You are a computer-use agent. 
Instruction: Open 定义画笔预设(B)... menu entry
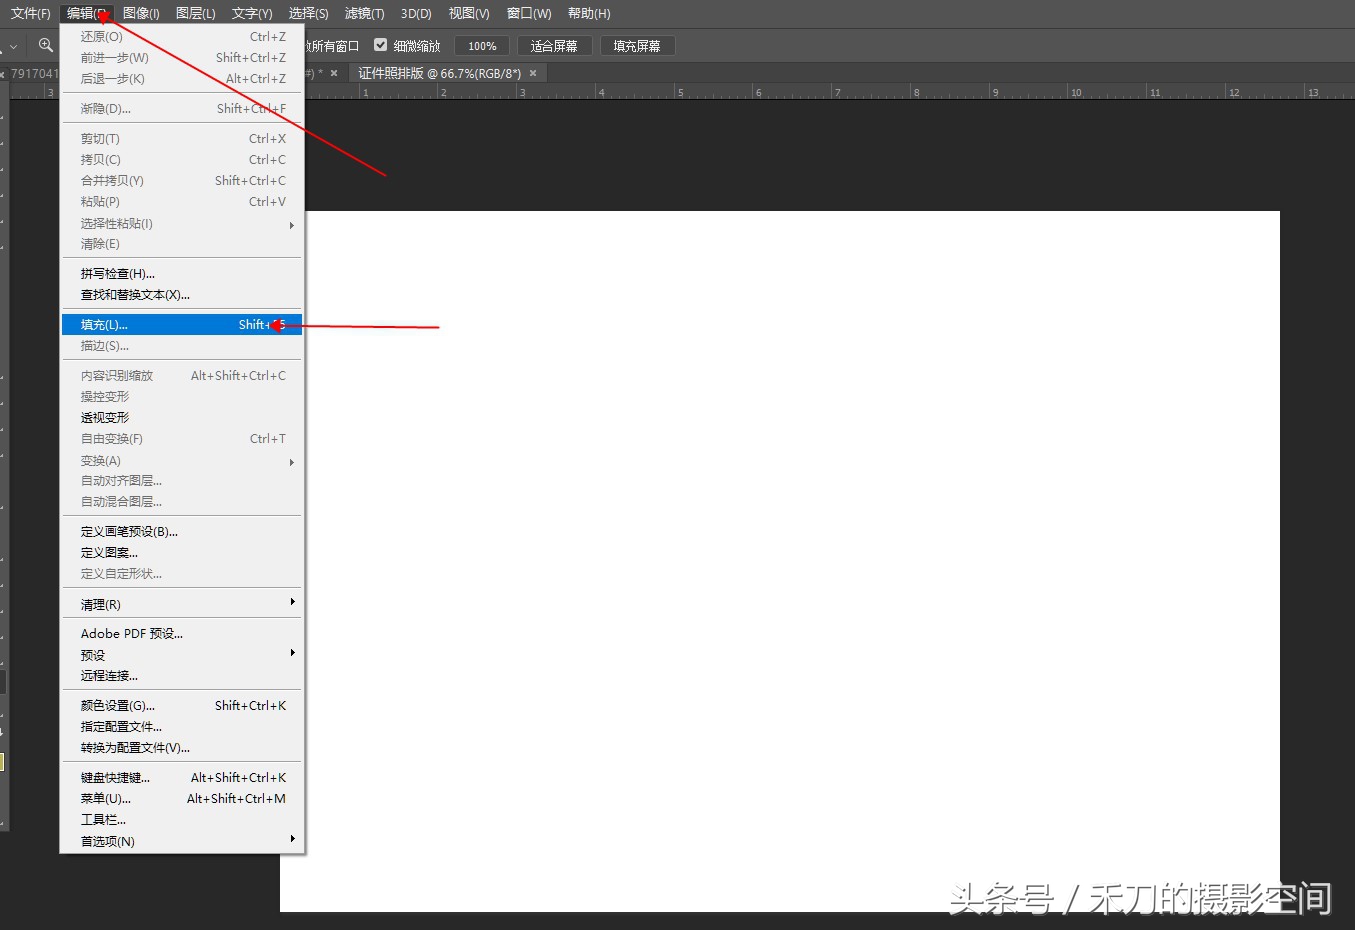click(182, 532)
